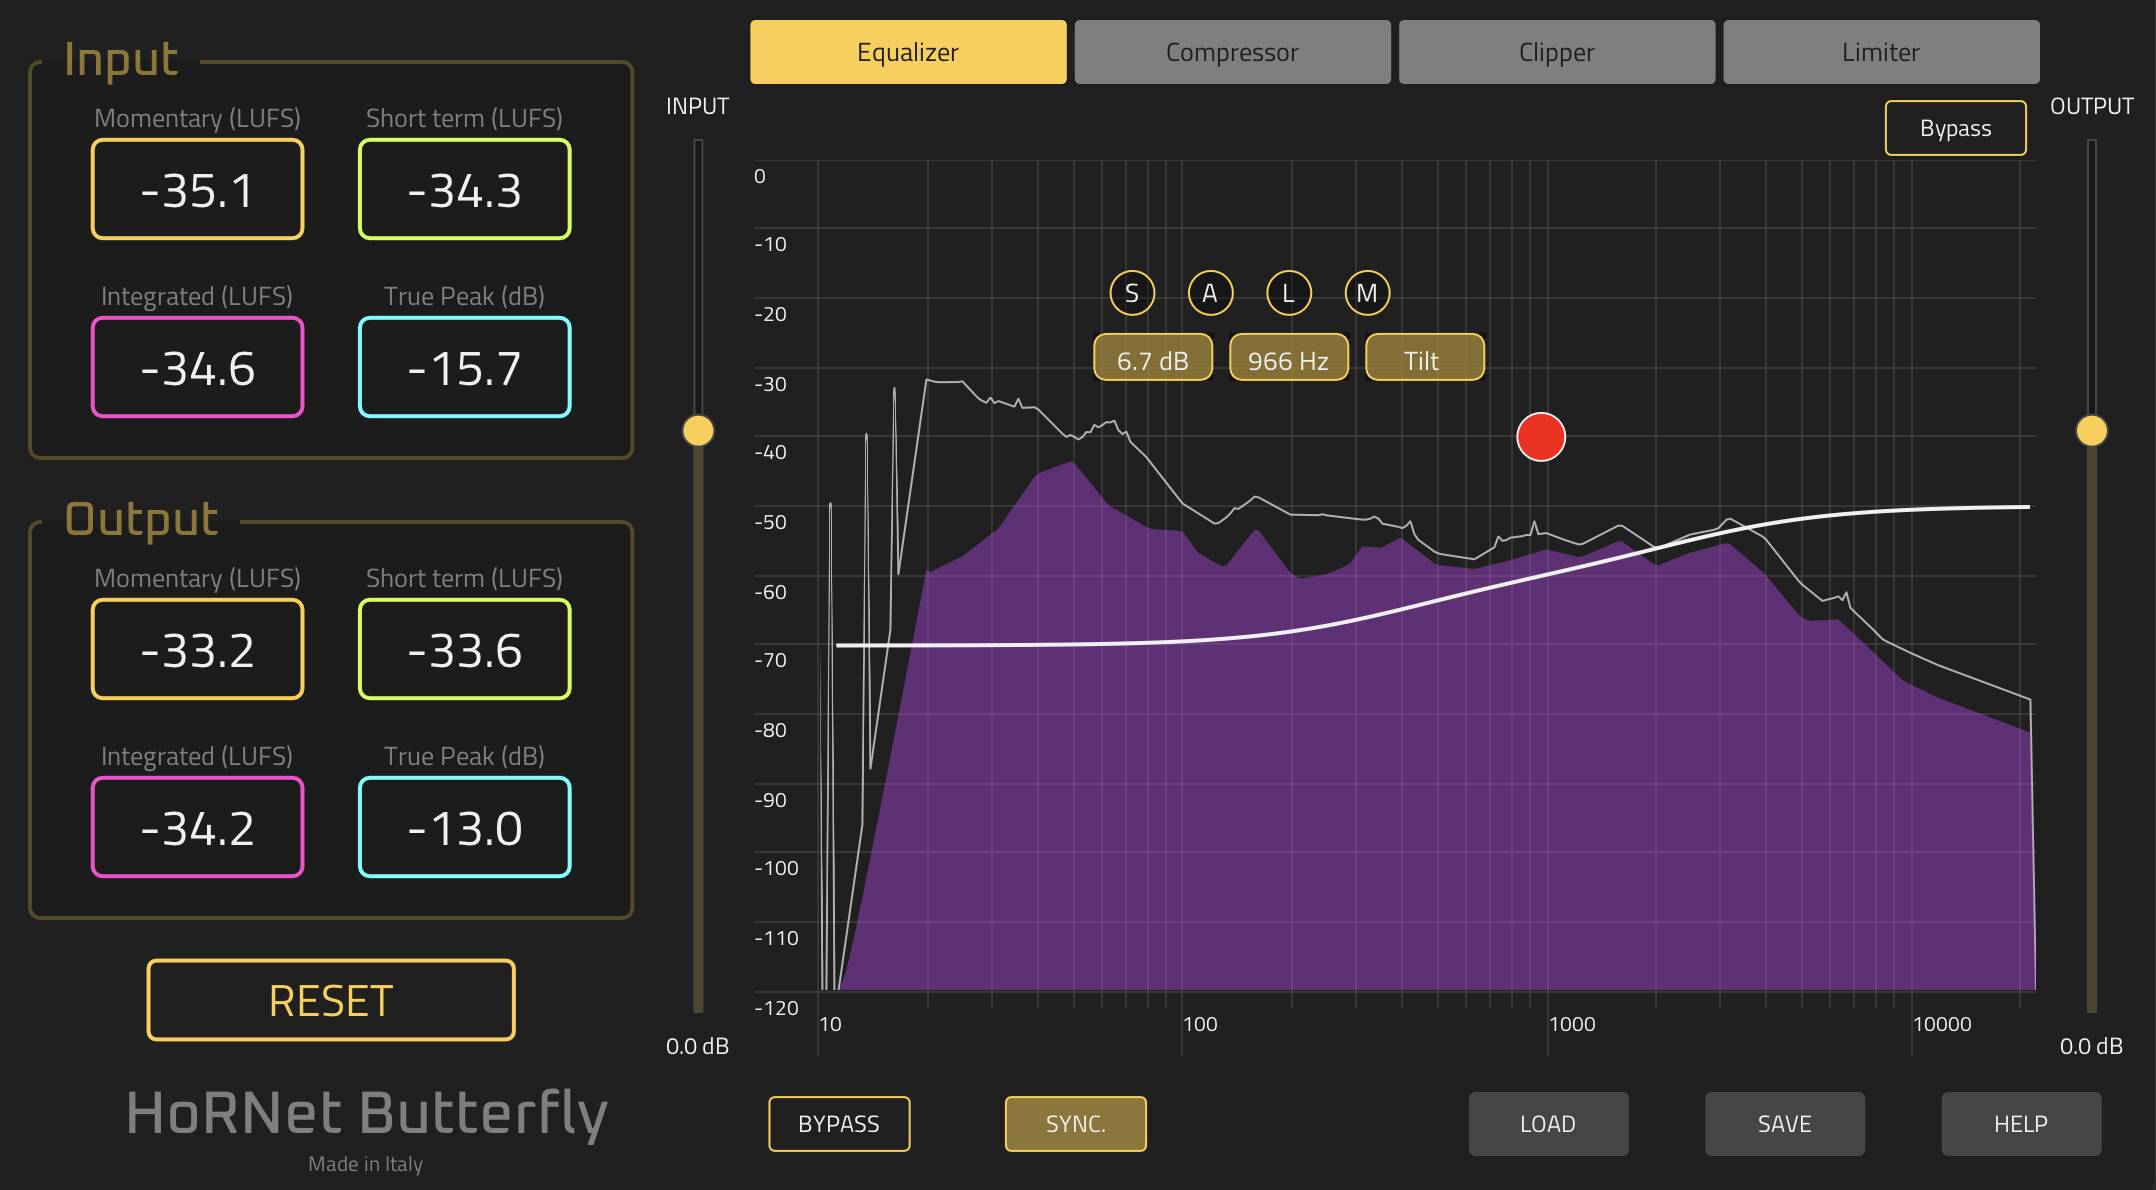Viewport: 2156px width, 1190px height.
Task: Click the INPUT gain slider knob
Action: 698,431
